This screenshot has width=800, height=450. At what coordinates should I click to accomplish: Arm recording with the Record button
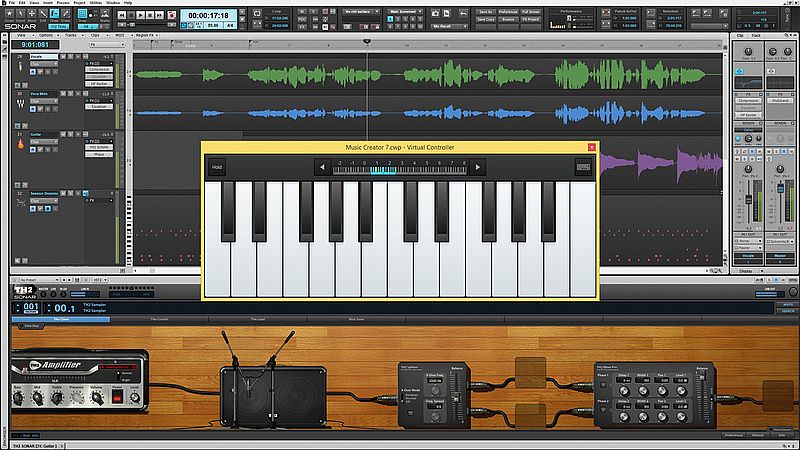point(172,15)
